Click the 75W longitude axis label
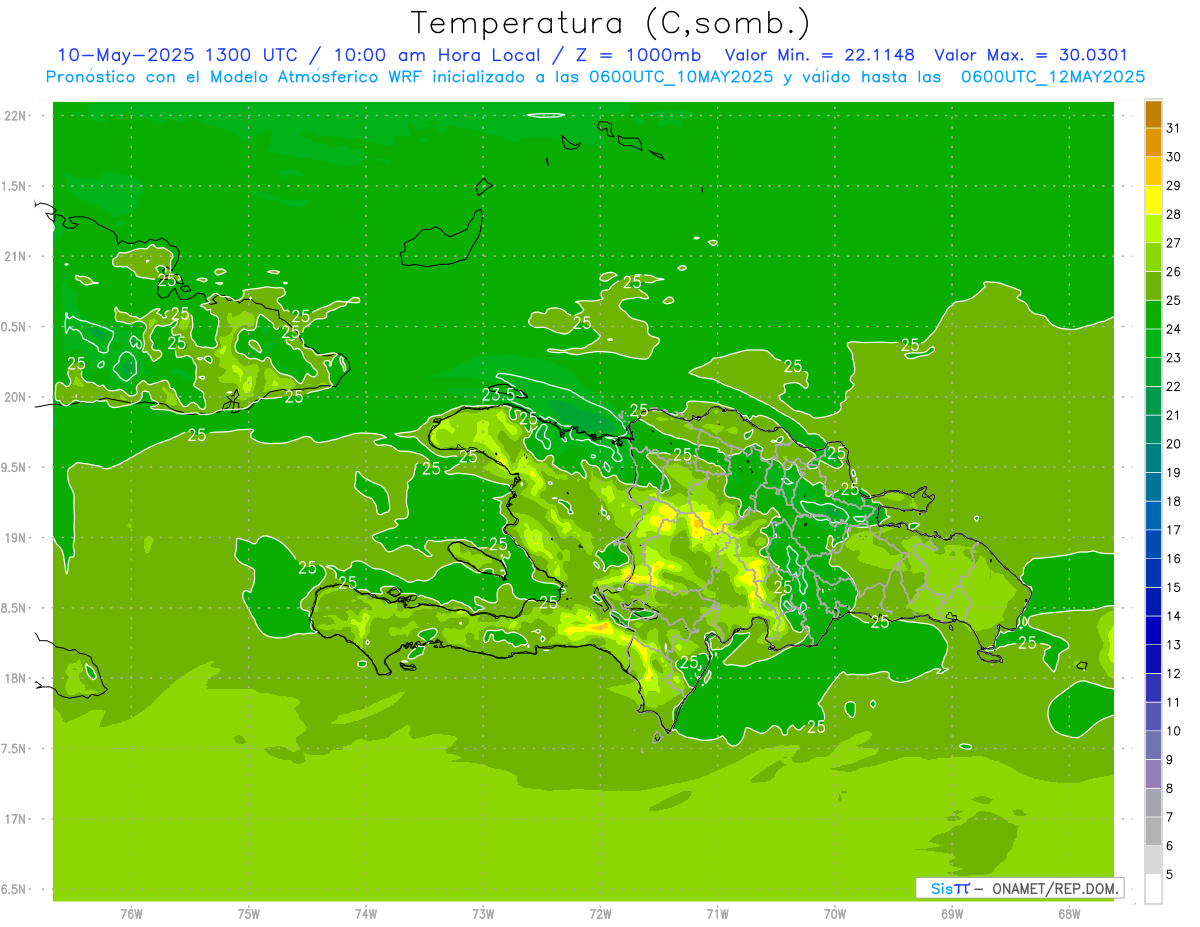 click(248, 914)
